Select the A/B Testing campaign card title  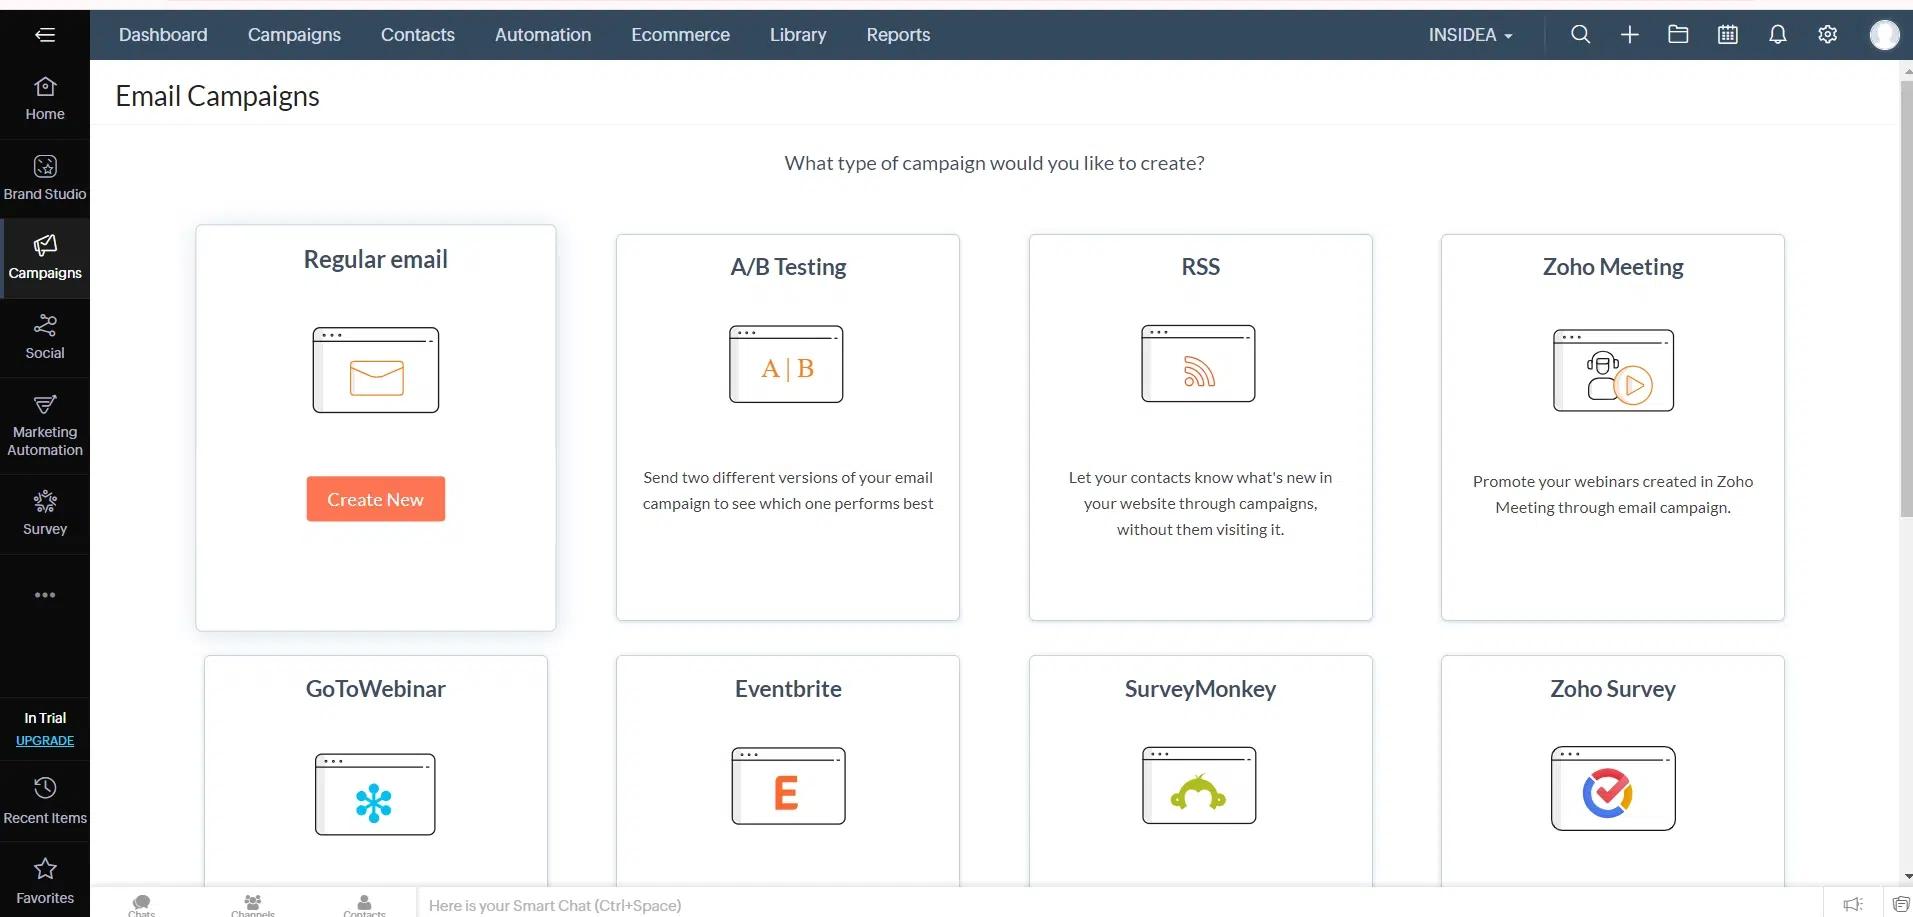pyautogui.click(x=788, y=267)
